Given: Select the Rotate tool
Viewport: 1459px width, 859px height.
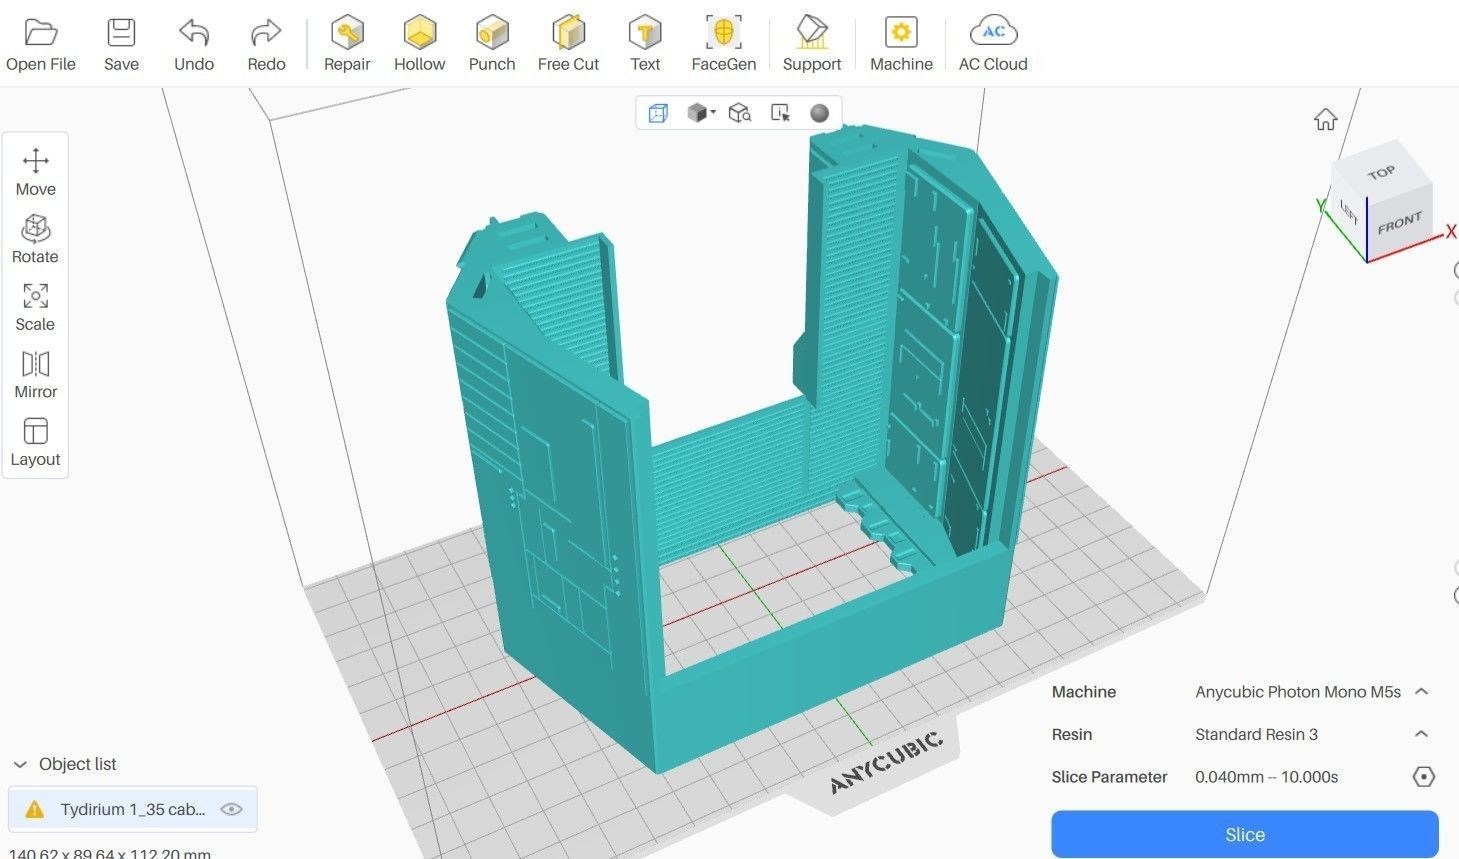Looking at the screenshot, I should [x=36, y=239].
